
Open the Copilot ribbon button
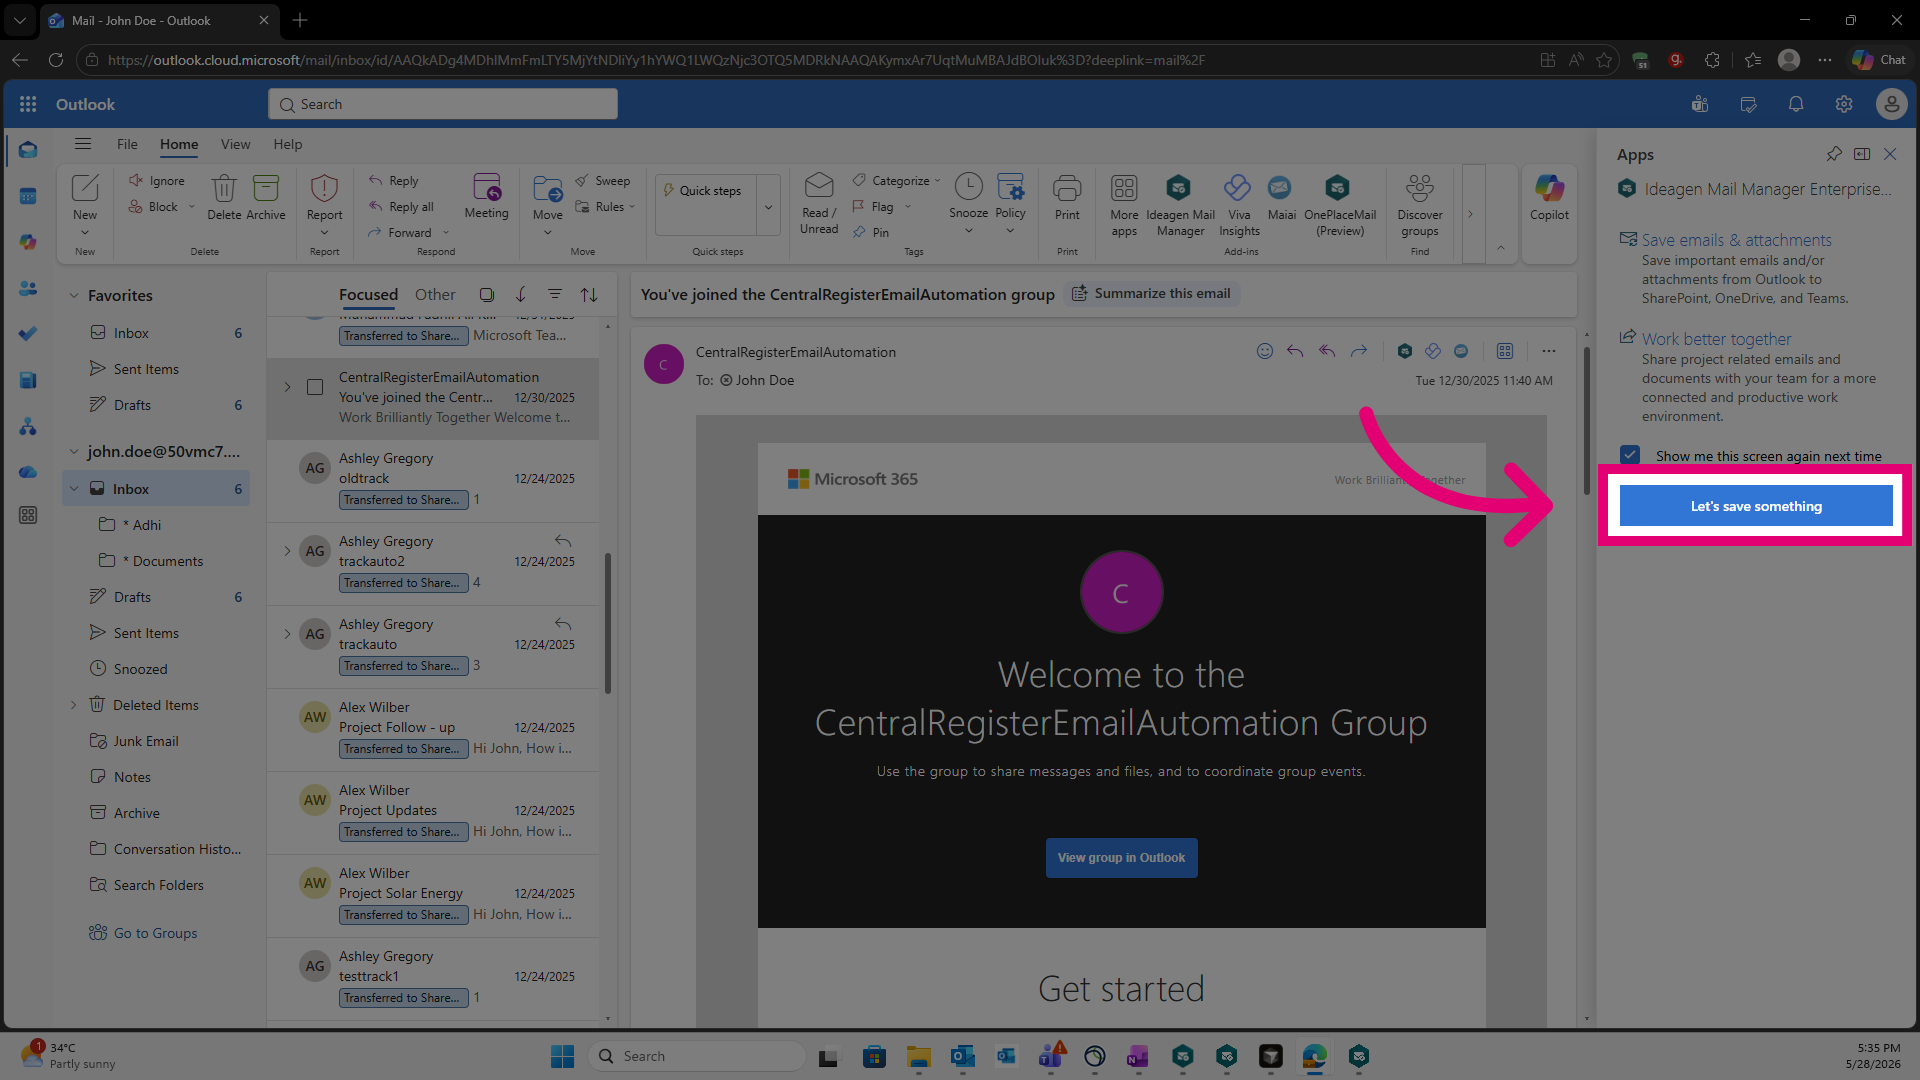point(1549,197)
